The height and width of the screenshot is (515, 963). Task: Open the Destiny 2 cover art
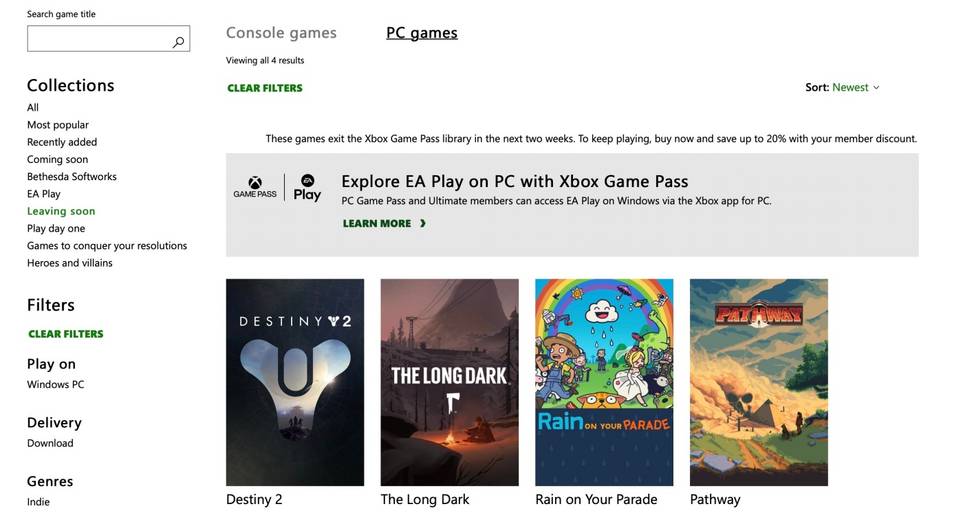pyautogui.click(x=295, y=382)
